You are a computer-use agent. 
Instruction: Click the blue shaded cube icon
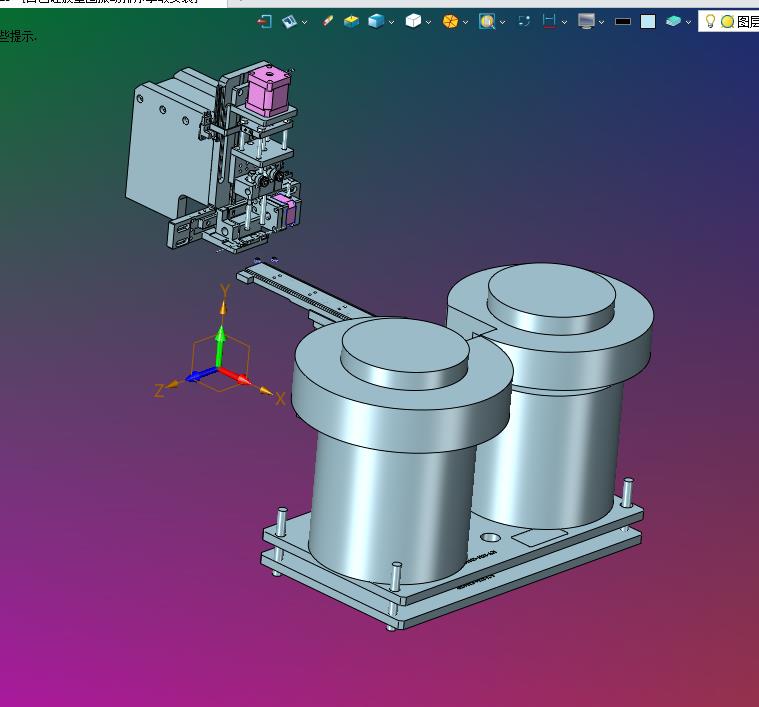coord(376,21)
